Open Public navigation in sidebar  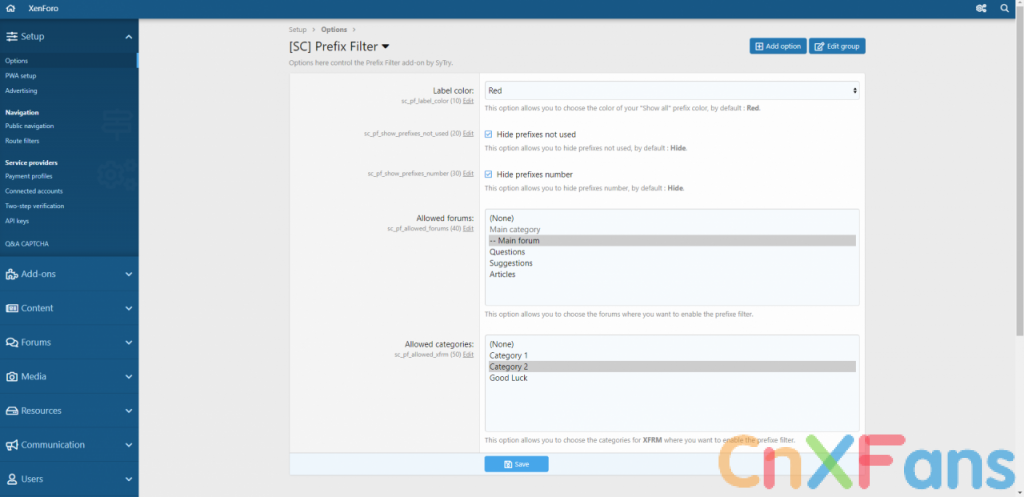pyautogui.click(x=29, y=126)
